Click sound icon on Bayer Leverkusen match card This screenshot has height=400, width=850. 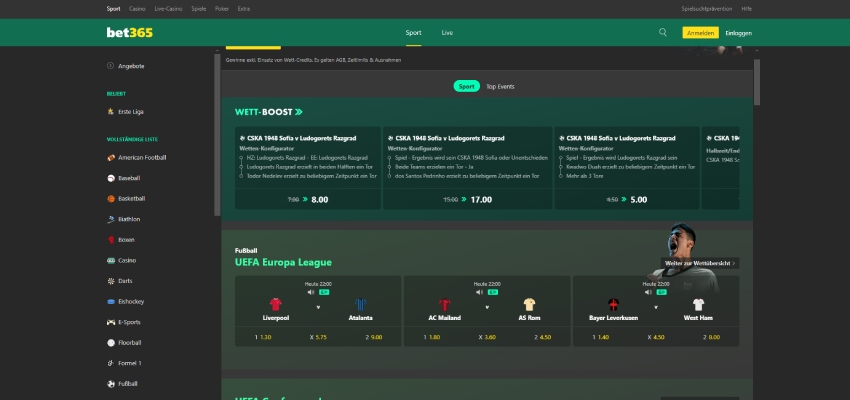pos(648,292)
